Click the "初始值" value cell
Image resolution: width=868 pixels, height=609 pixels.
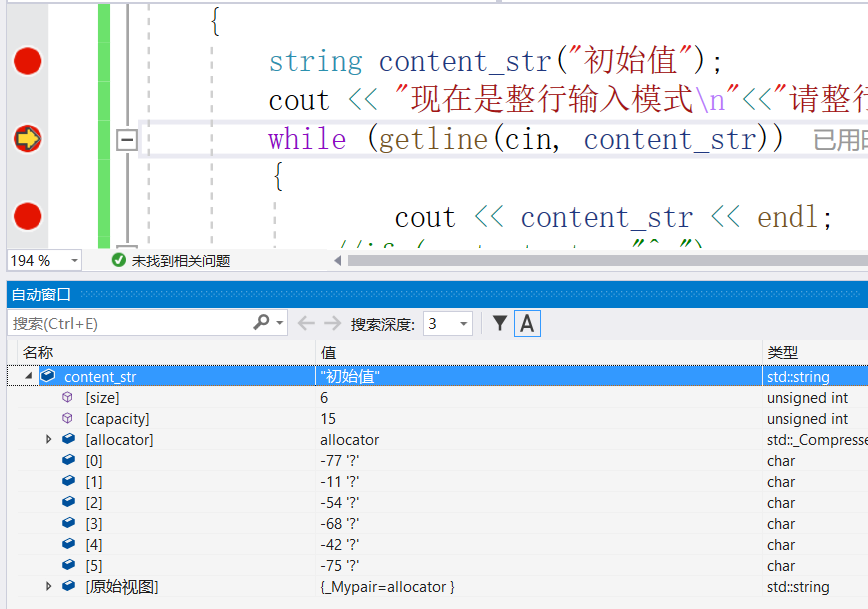click(x=350, y=376)
